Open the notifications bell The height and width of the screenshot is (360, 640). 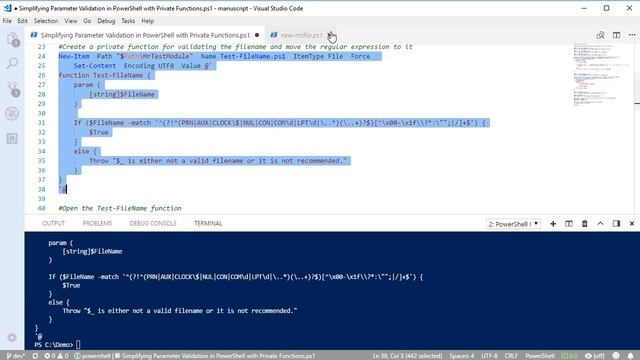(631, 356)
